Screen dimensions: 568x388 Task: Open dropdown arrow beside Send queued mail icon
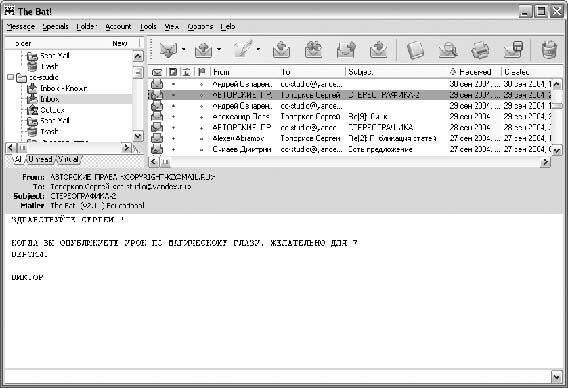point(219,49)
